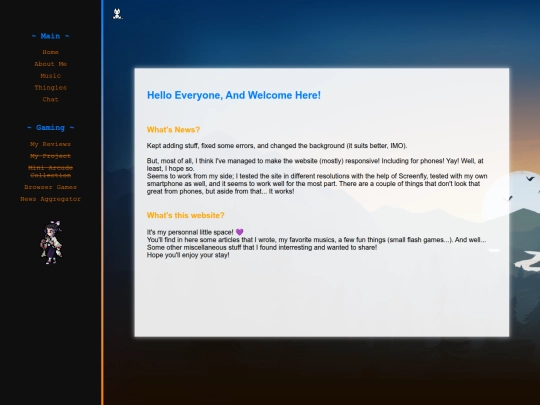
Task: Open the Chat page
Action: click(x=50, y=99)
